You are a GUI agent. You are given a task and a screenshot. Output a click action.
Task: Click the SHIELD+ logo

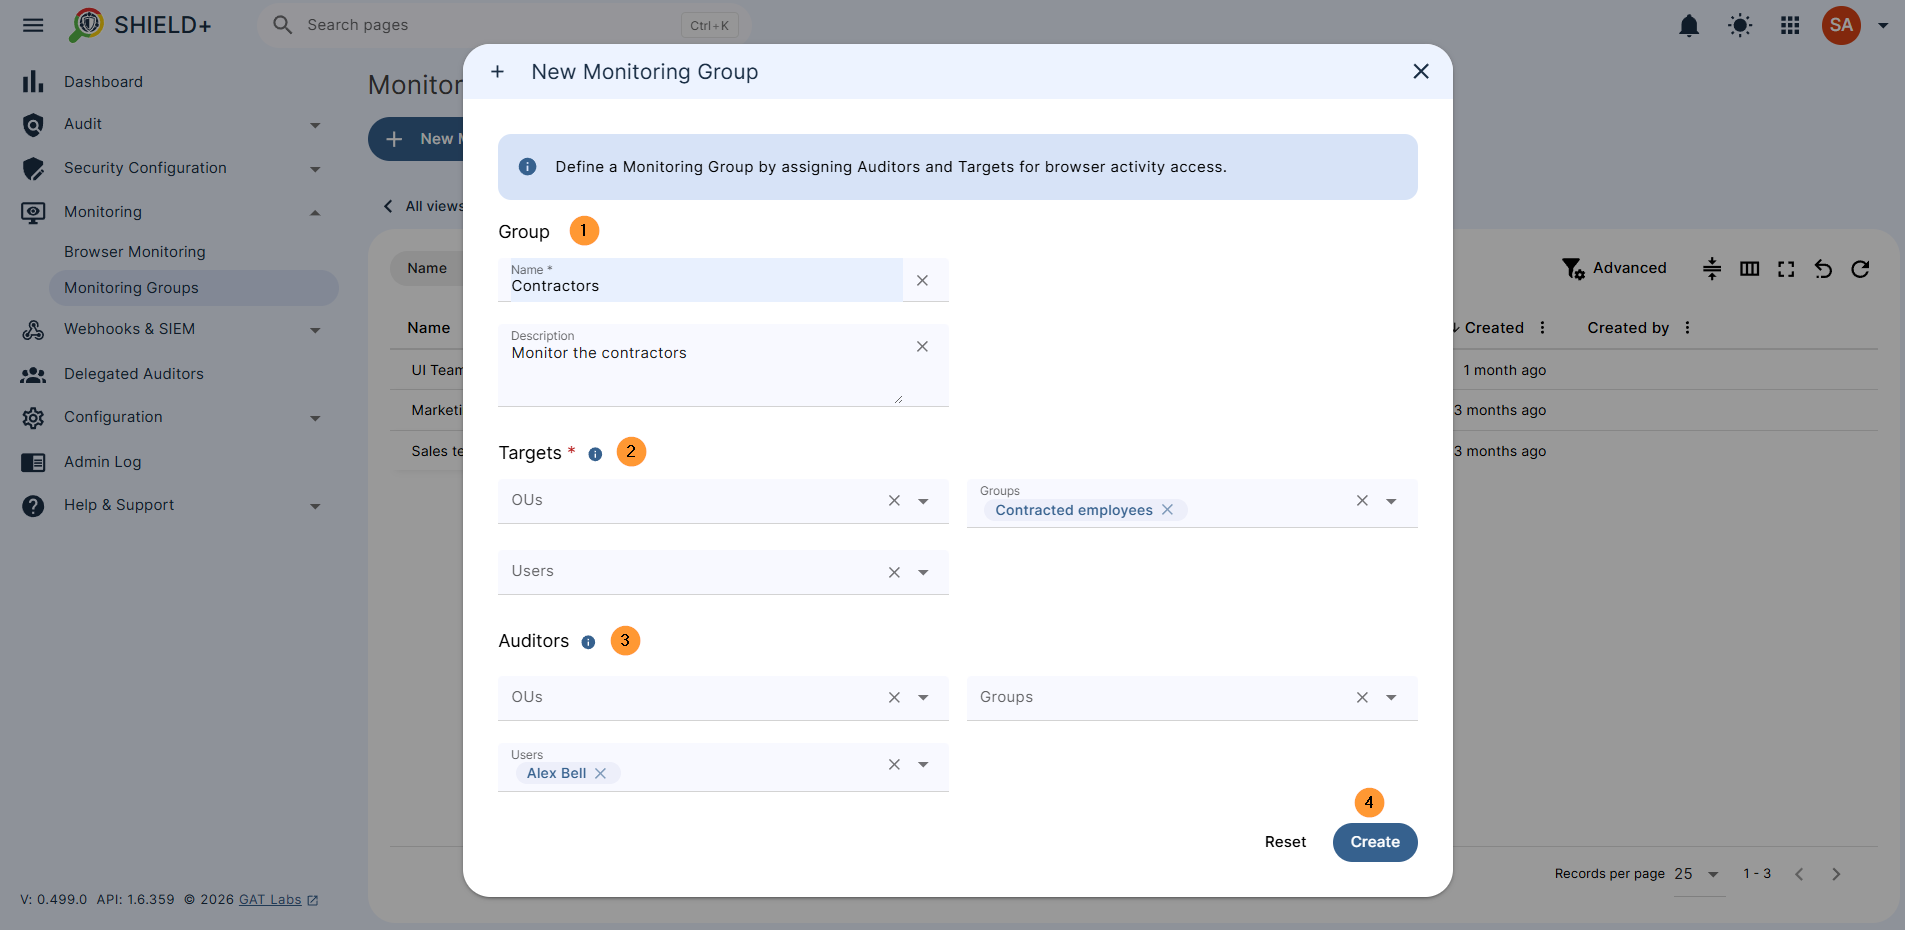tap(140, 25)
